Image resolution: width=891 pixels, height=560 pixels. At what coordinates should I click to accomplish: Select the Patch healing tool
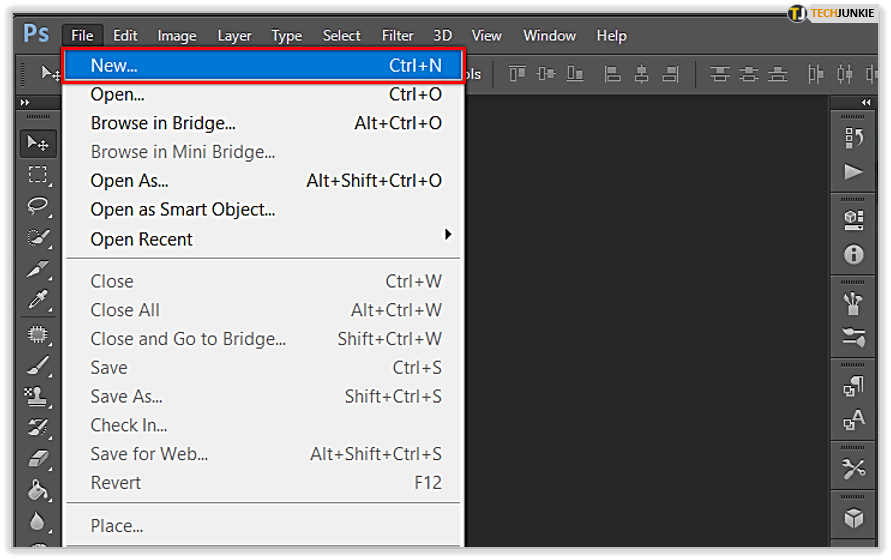pyautogui.click(x=38, y=334)
